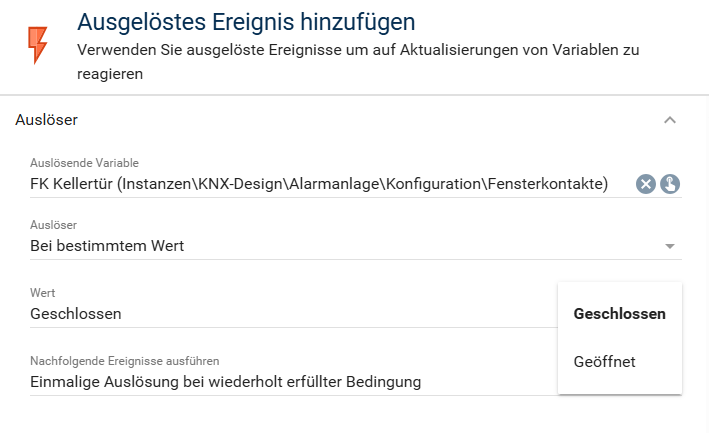This screenshot has width=709, height=433.
Task: Click the orange lightning bolt event icon
Action: tap(38, 45)
